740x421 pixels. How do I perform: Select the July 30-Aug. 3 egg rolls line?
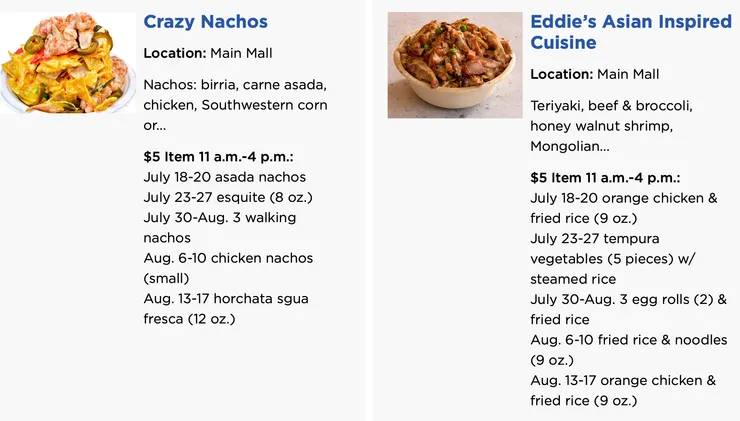coord(628,309)
